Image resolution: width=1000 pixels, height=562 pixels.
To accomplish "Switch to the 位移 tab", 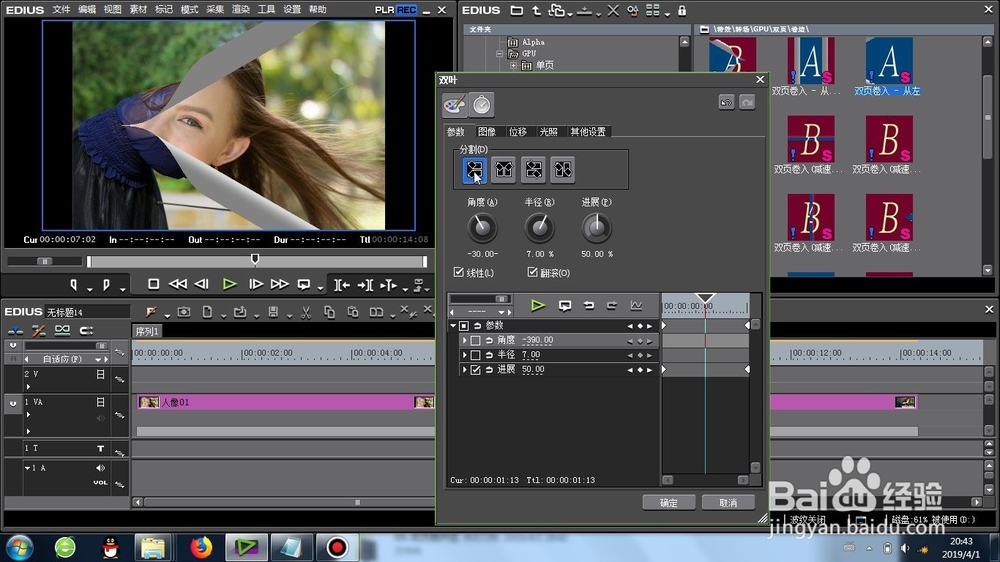I will coord(518,131).
